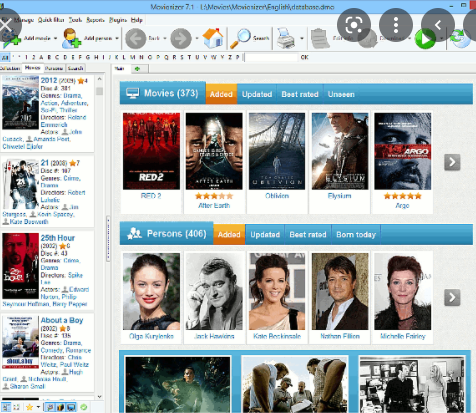The height and width of the screenshot is (413, 476).
Task: Click the person icon before Kate Bosworth
Action: pos(6,221)
